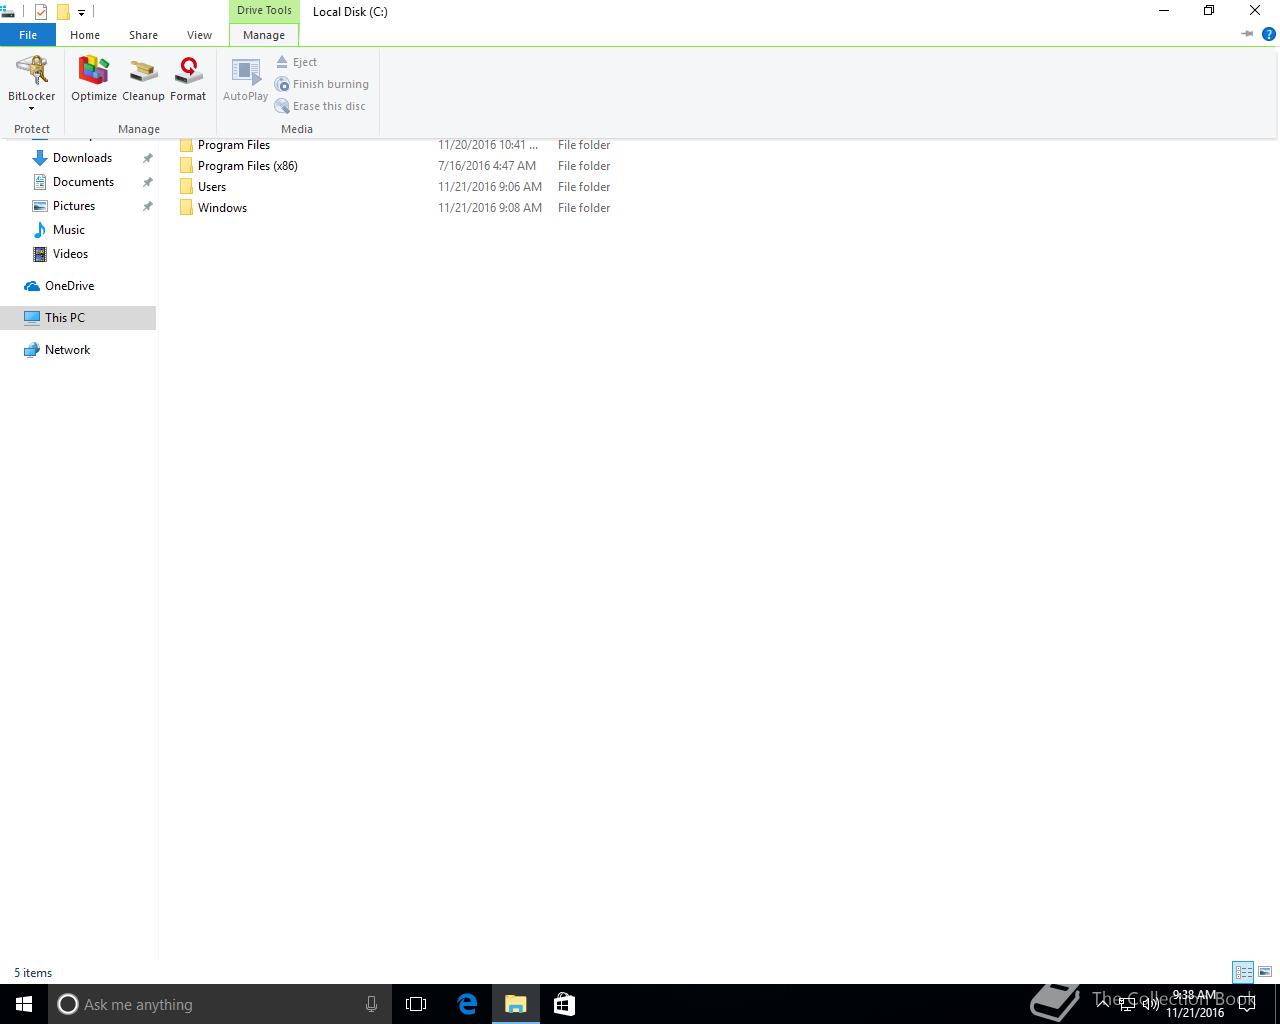The width and height of the screenshot is (1280, 1024).
Task: Click the Ask me anything search box
Action: point(218,1004)
